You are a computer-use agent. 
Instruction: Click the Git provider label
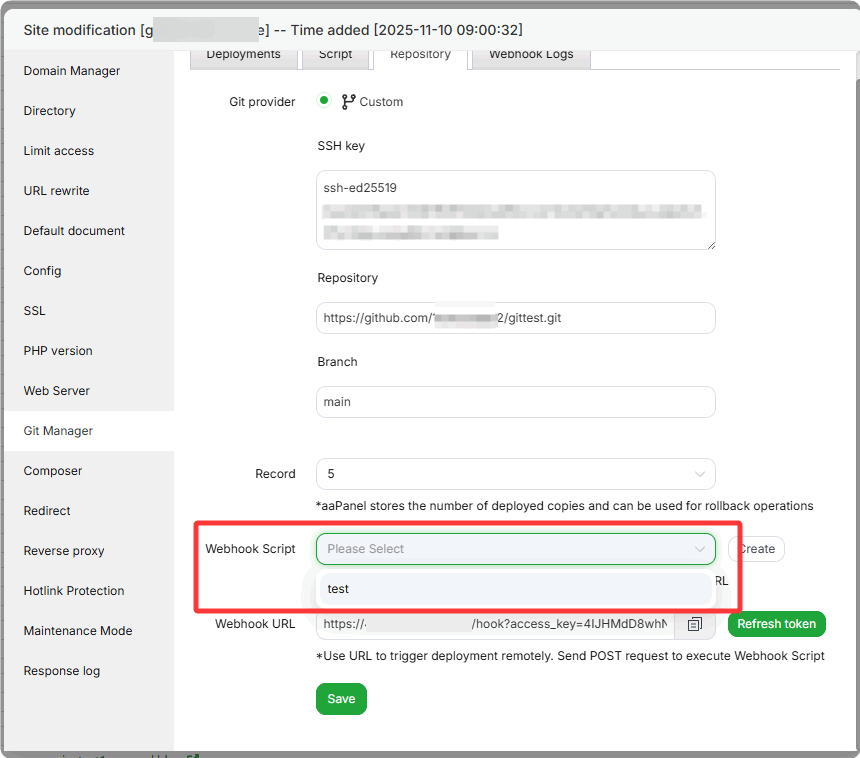coord(262,102)
